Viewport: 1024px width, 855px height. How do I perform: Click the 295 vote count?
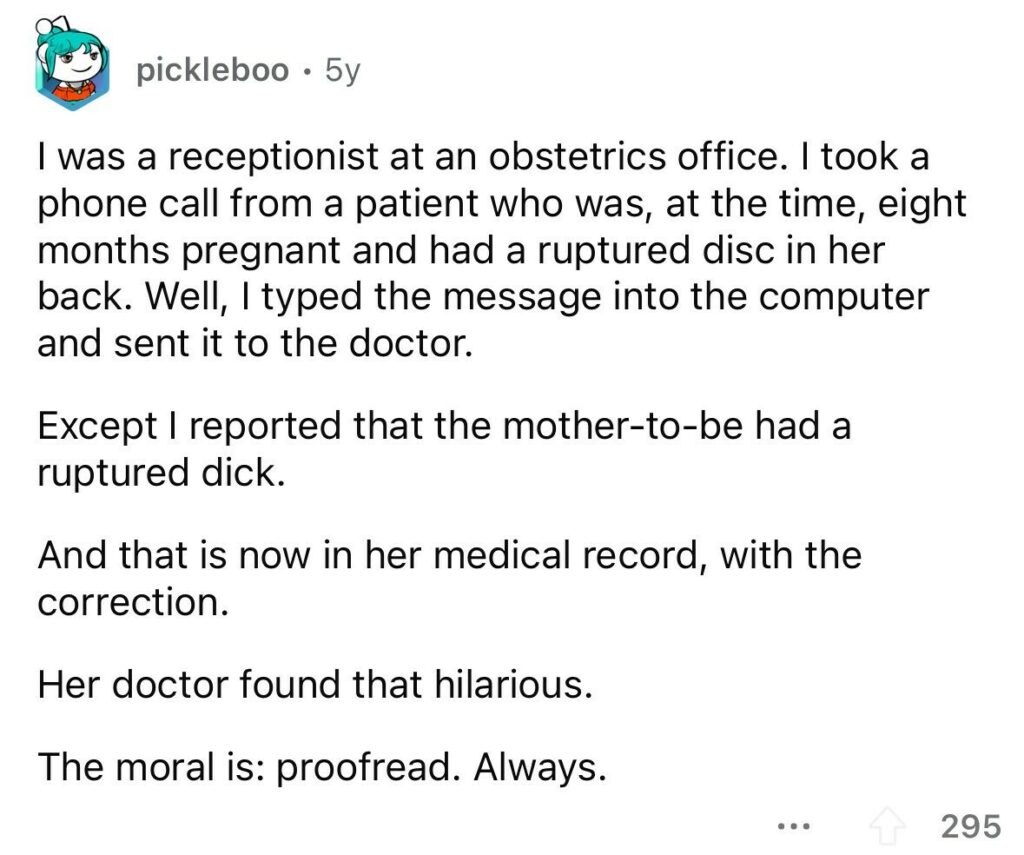click(x=972, y=823)
